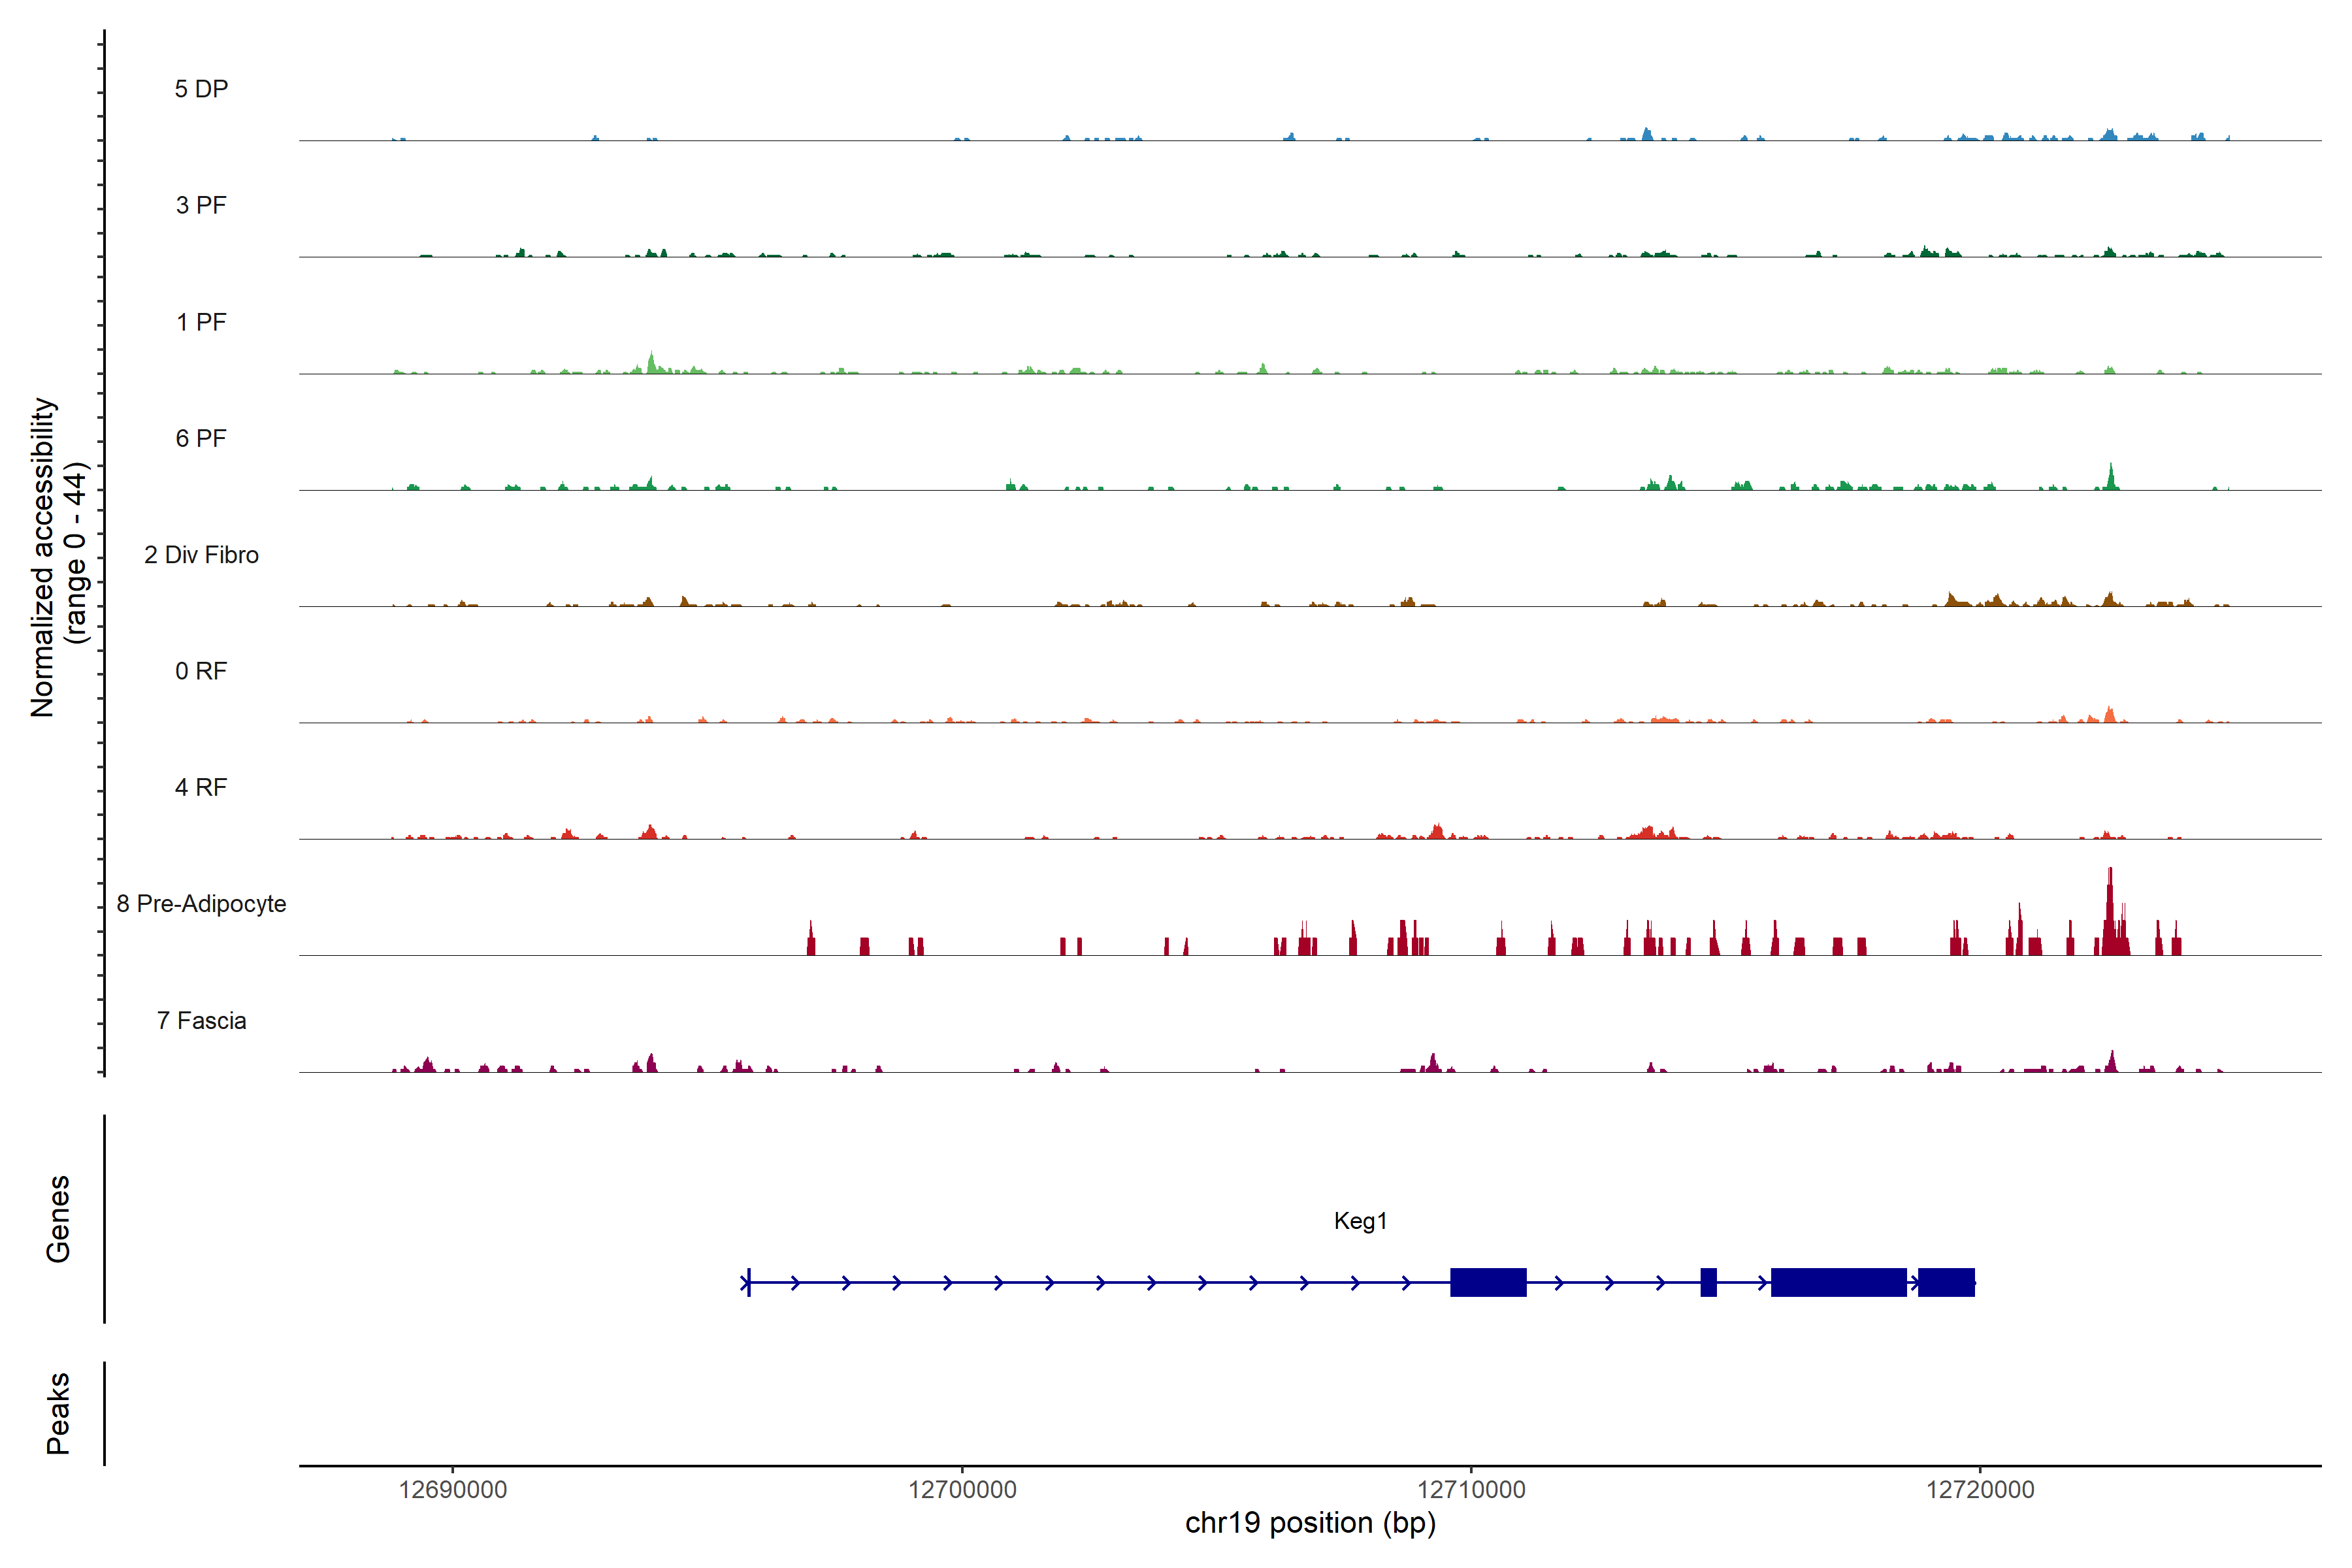2352x1568 pixels.
Task: Click the 12700000 axis tick label
Action: pyautogui.click(x=962, y=1489)
